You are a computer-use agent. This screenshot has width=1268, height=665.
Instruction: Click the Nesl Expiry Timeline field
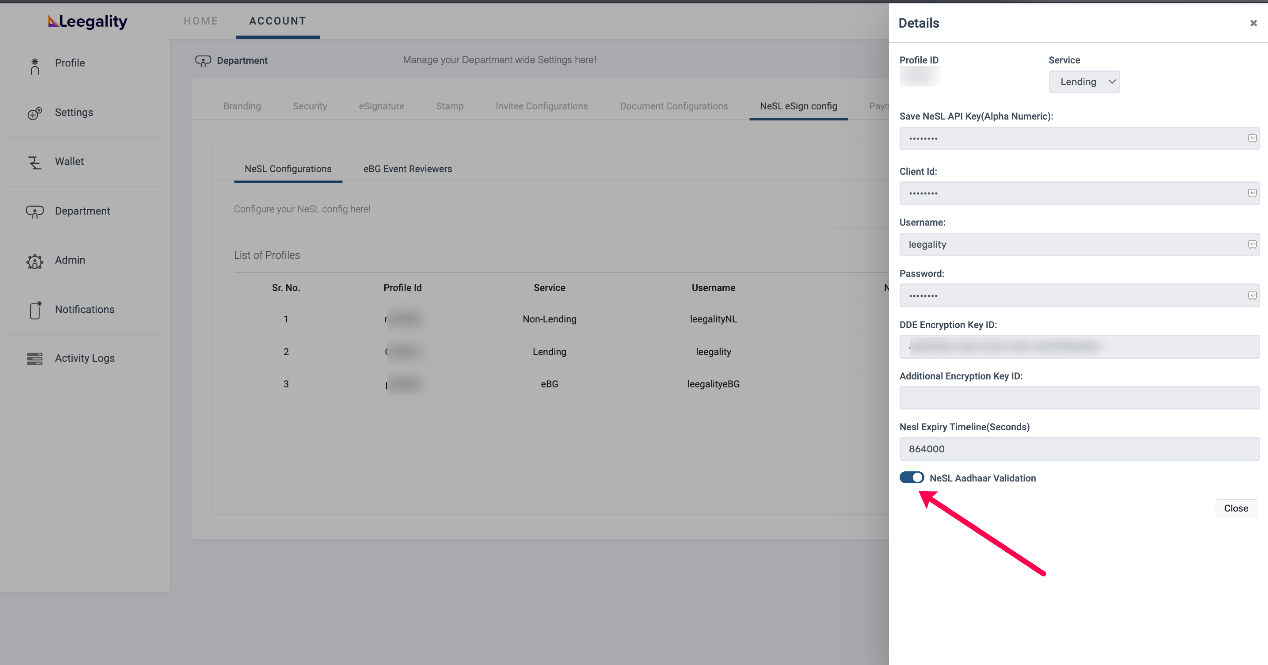[x=1080, y=449]
